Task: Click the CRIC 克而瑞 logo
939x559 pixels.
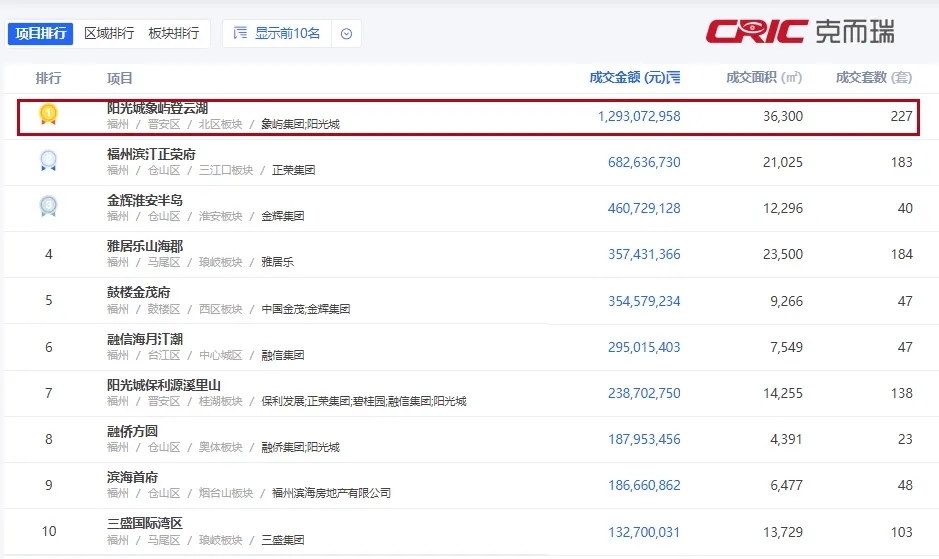Action: pyautogui.click(x=801, y=31)
